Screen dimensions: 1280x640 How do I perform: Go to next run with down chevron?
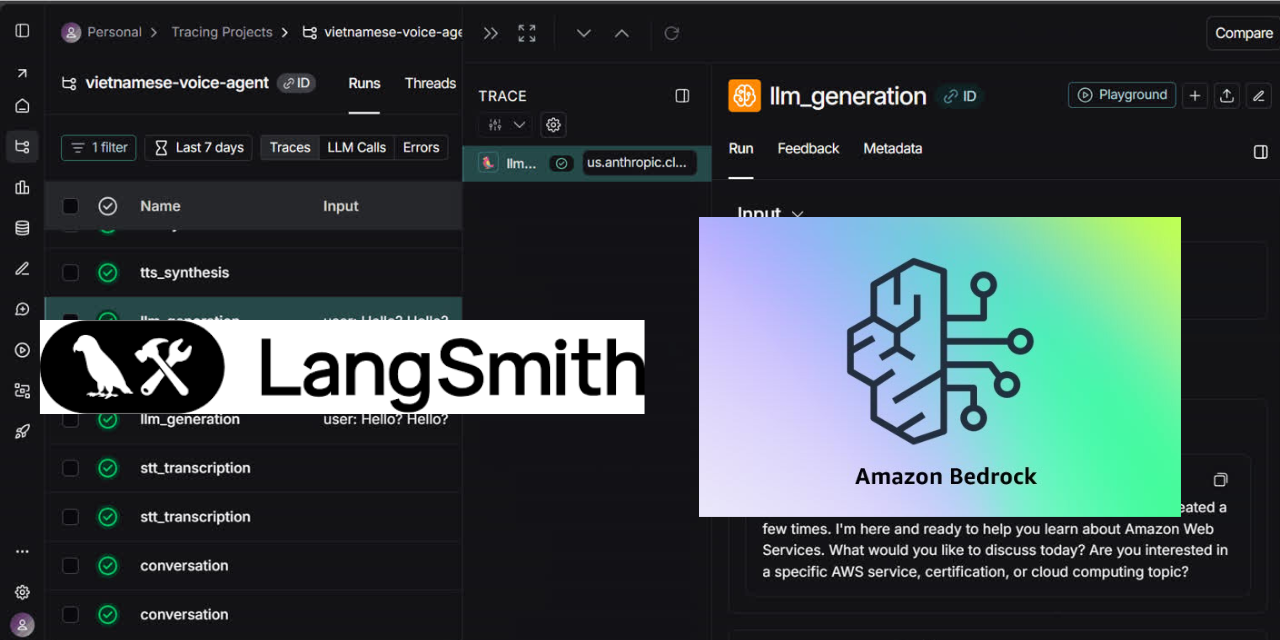pyautogui.click(x=584, y=33)
